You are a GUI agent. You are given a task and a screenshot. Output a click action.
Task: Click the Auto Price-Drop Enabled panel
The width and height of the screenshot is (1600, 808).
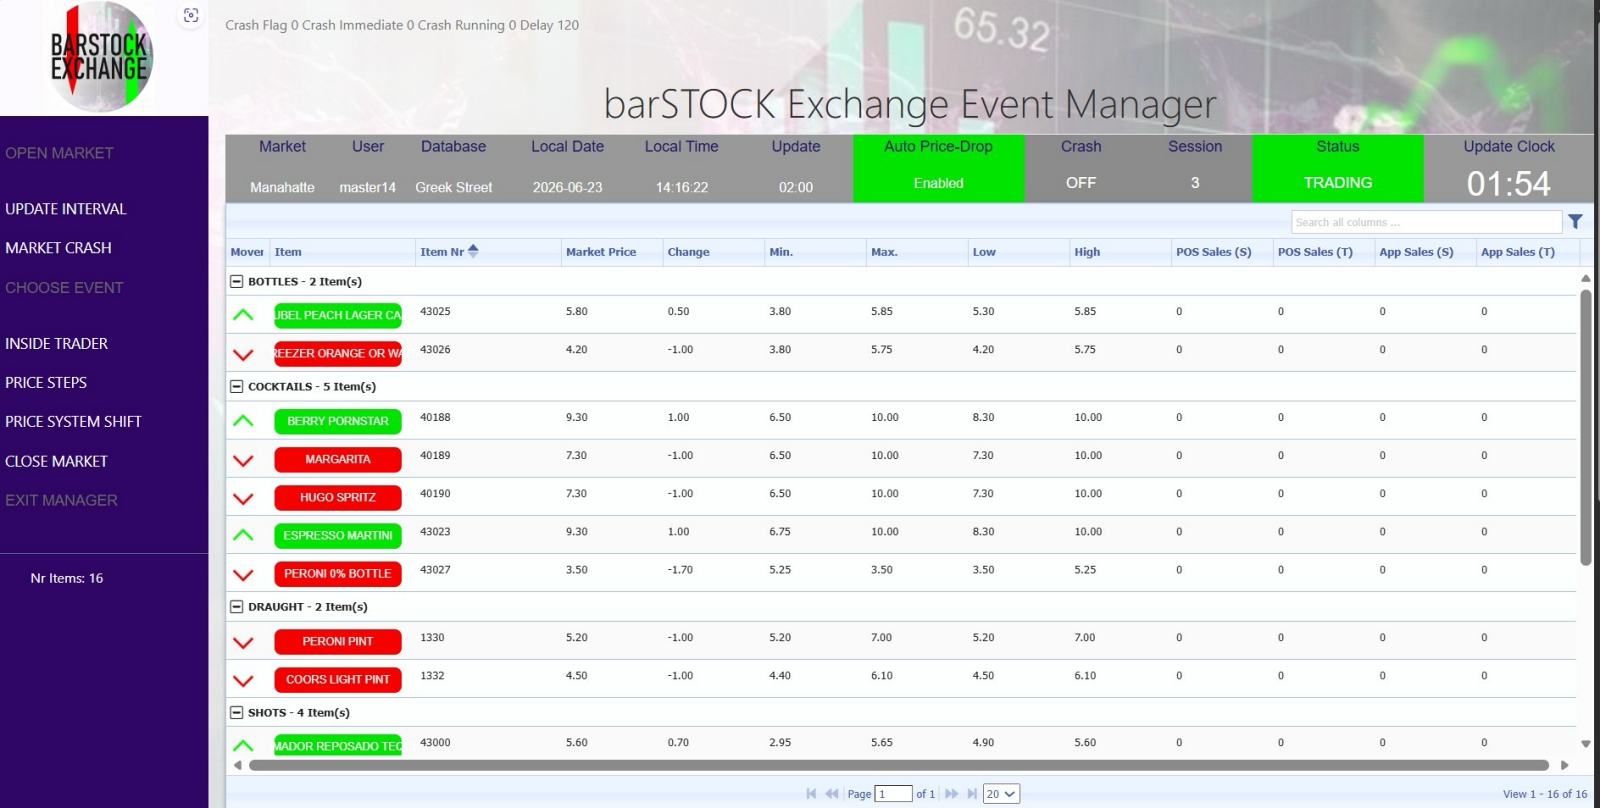pos(938,168)
